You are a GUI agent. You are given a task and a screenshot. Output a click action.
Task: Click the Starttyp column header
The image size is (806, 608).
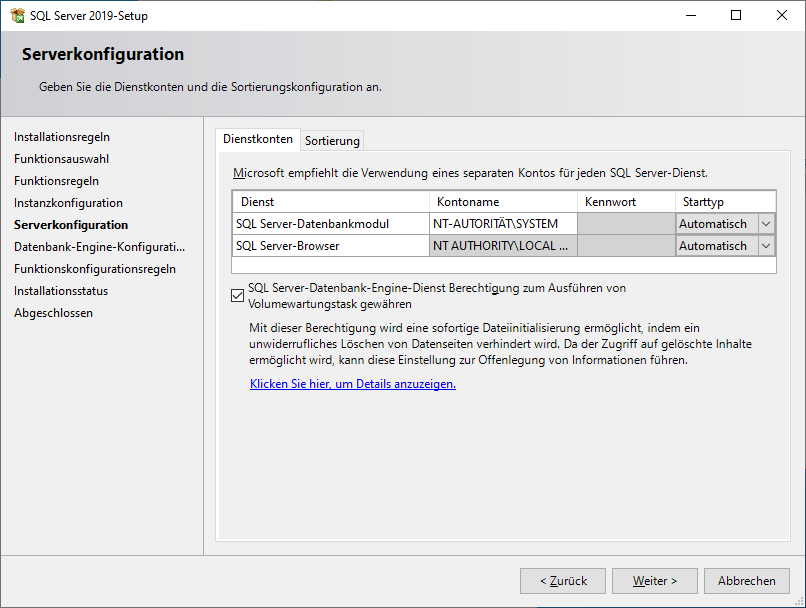point(725,202)
